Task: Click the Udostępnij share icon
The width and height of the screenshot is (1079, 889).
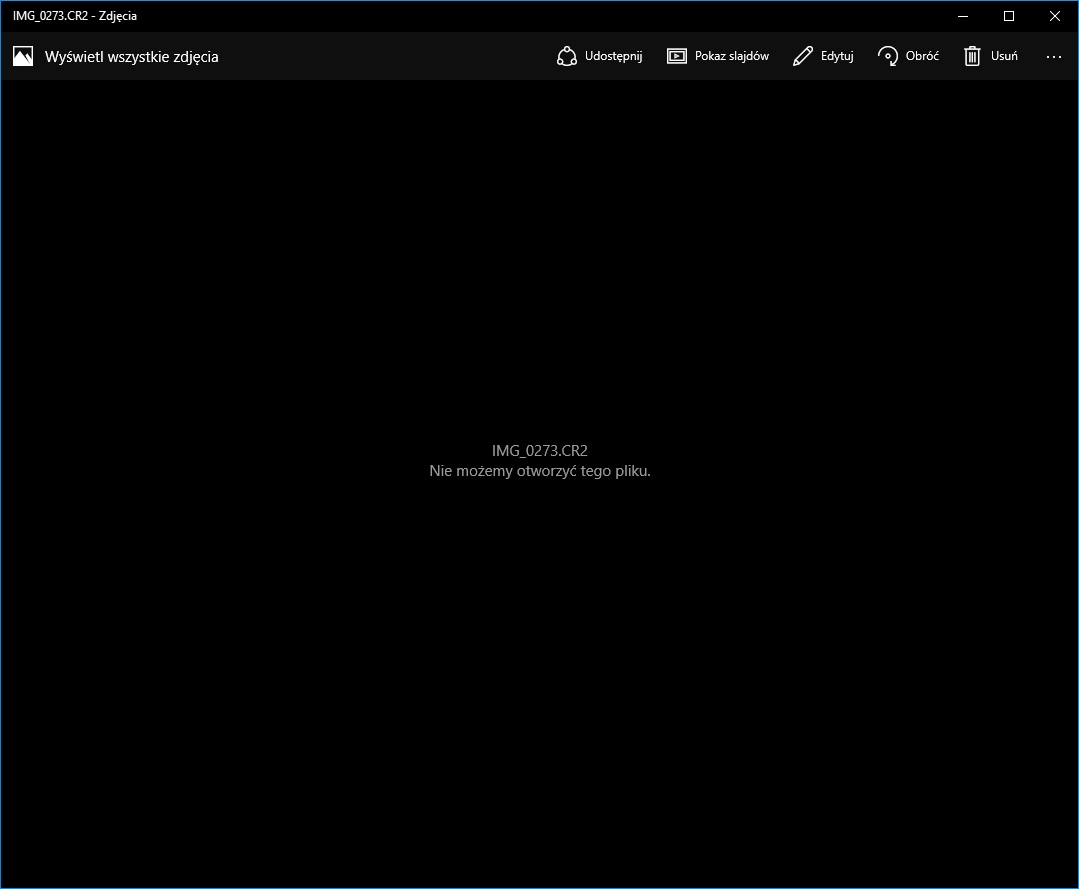Action: pyautogui.click(x=566, y=56)
